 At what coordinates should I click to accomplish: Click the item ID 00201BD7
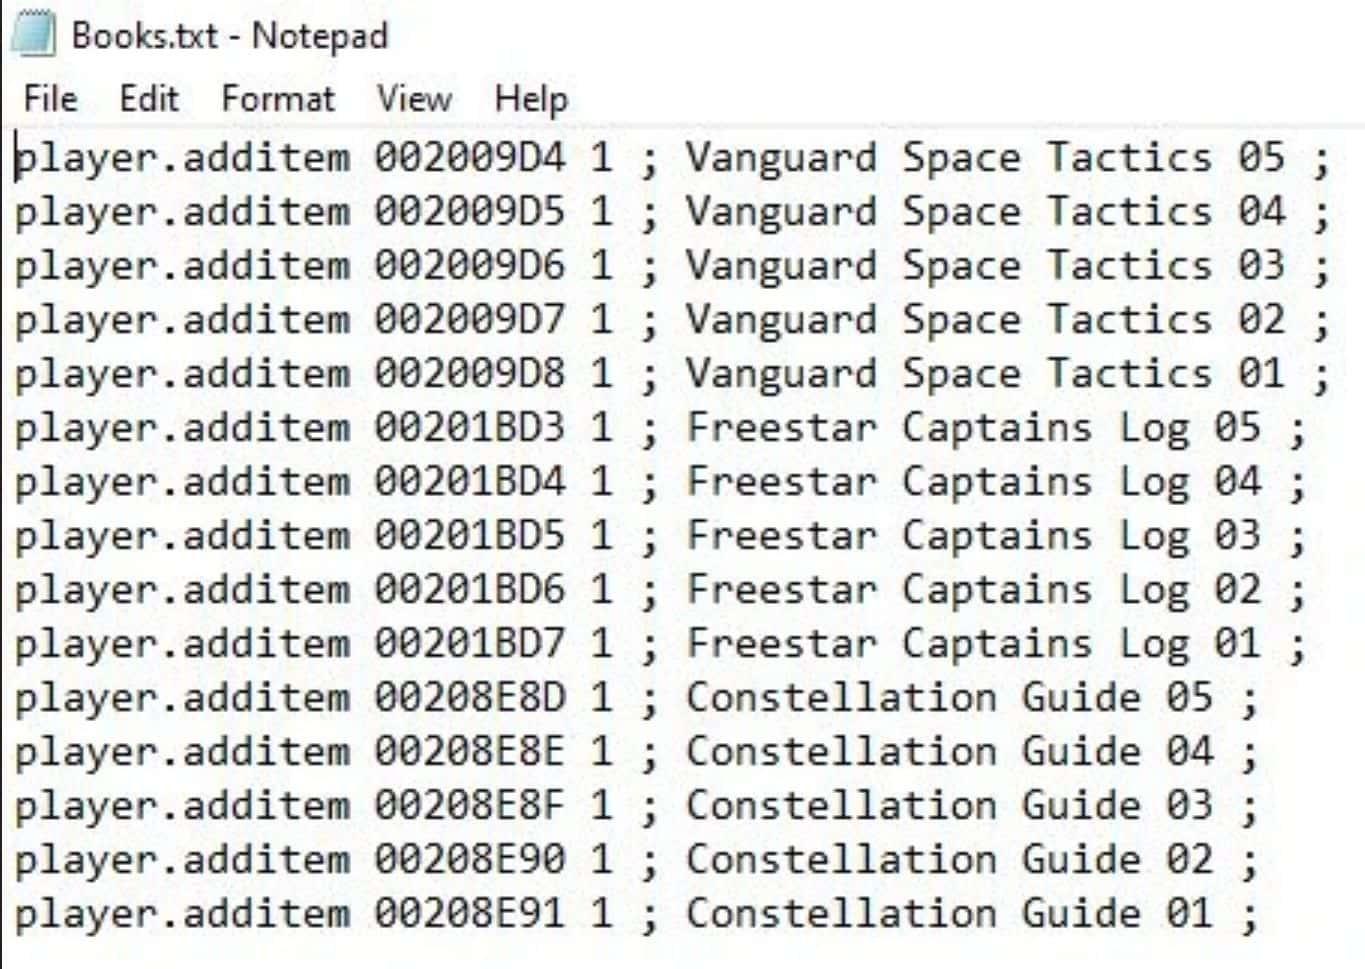(469, 643)
